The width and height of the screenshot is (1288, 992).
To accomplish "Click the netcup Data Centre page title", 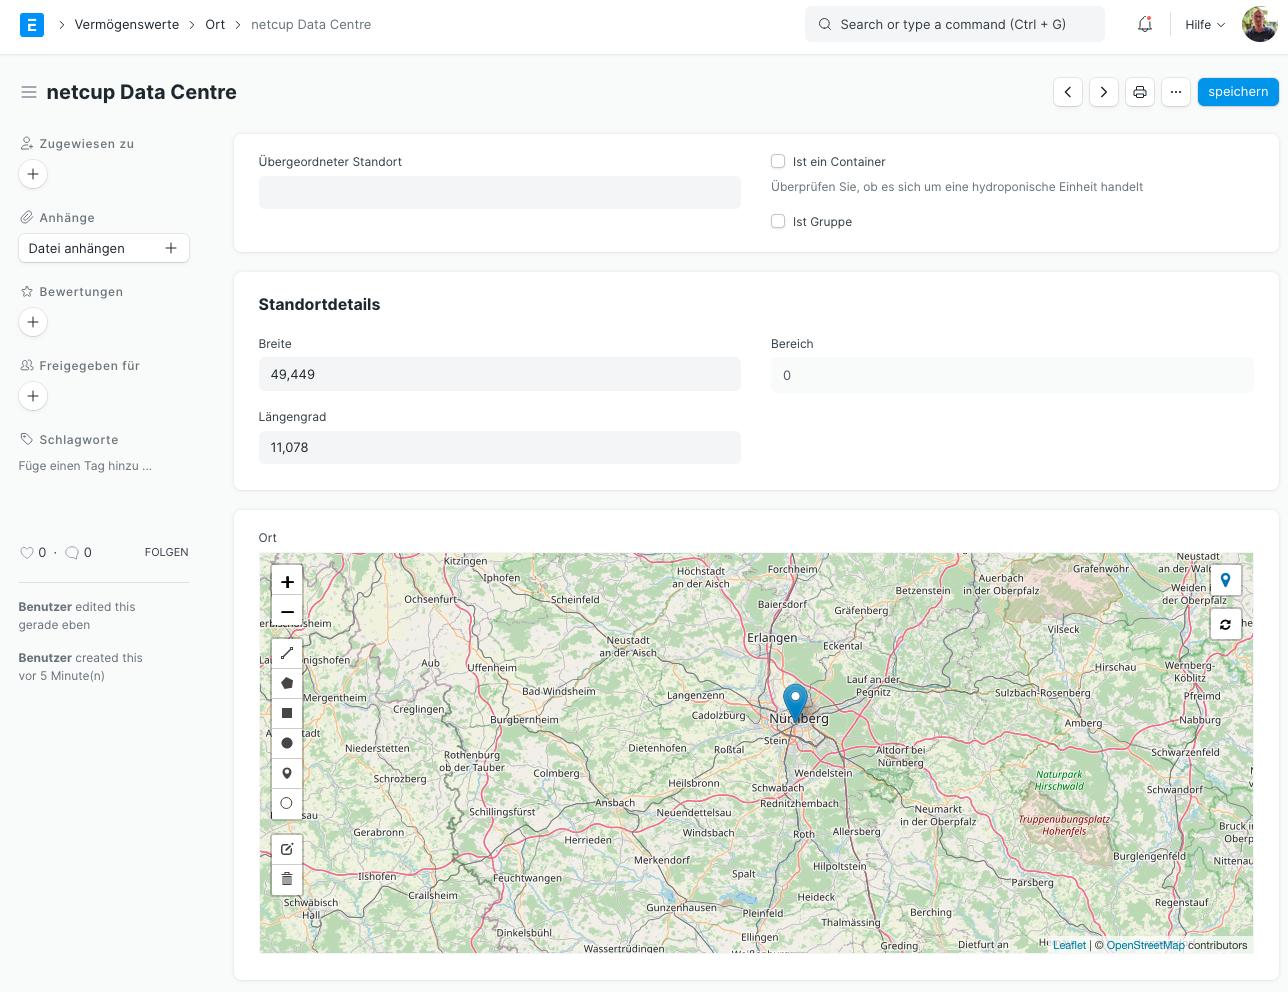I will point(142,92).
